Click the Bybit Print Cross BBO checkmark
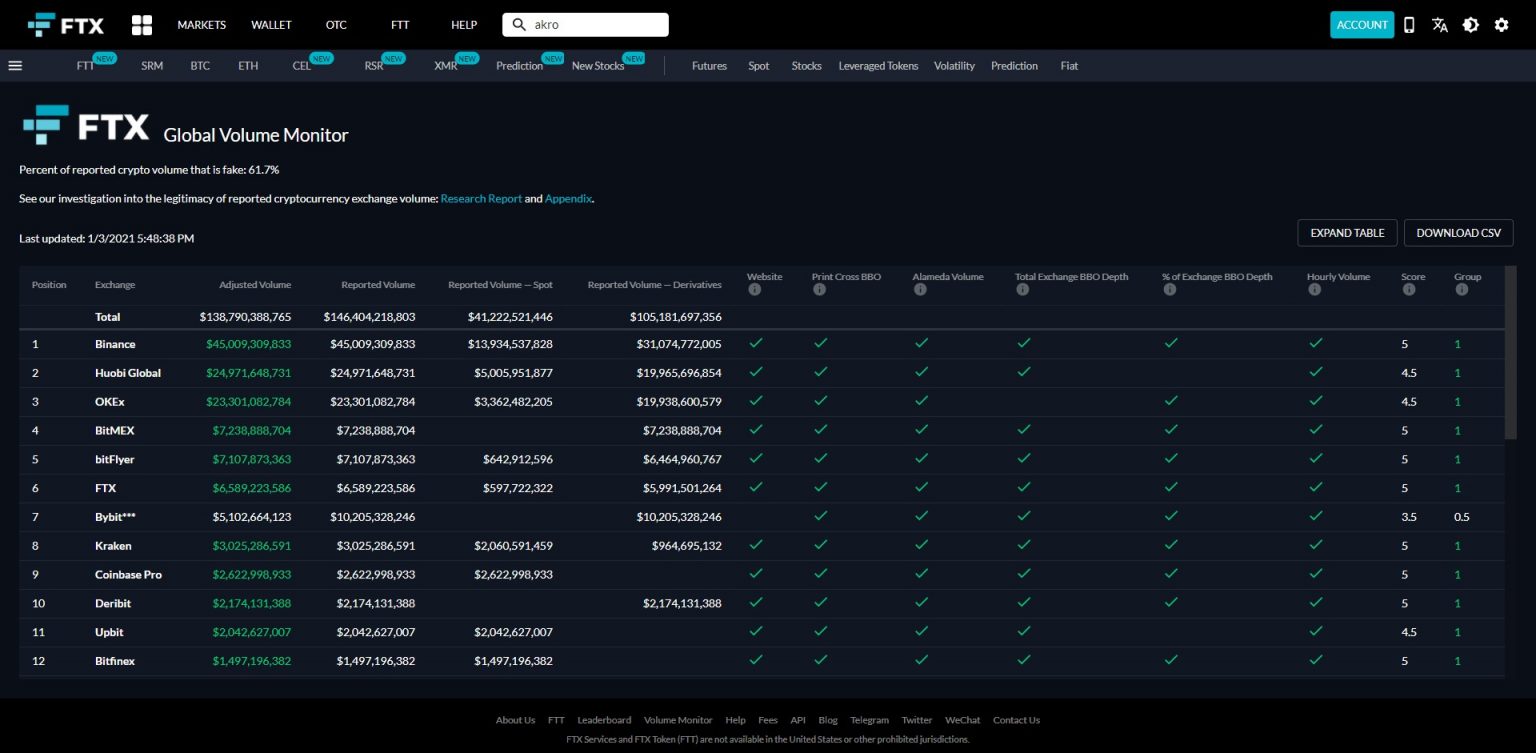The height and width of the screenshot is (753, 1536). [820, 516]
